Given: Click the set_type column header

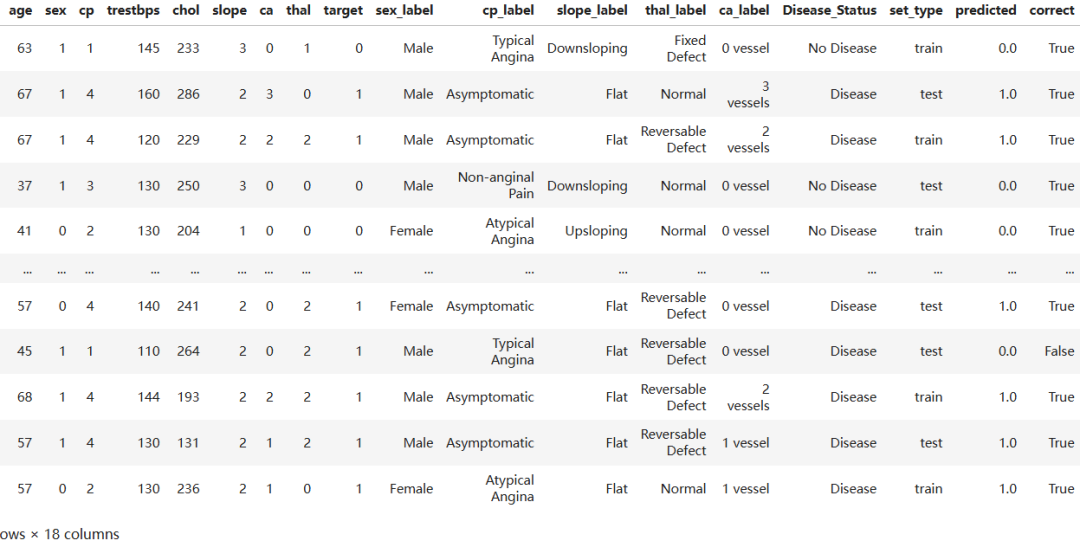Looking at the screenshot, I should coord(916,11).
